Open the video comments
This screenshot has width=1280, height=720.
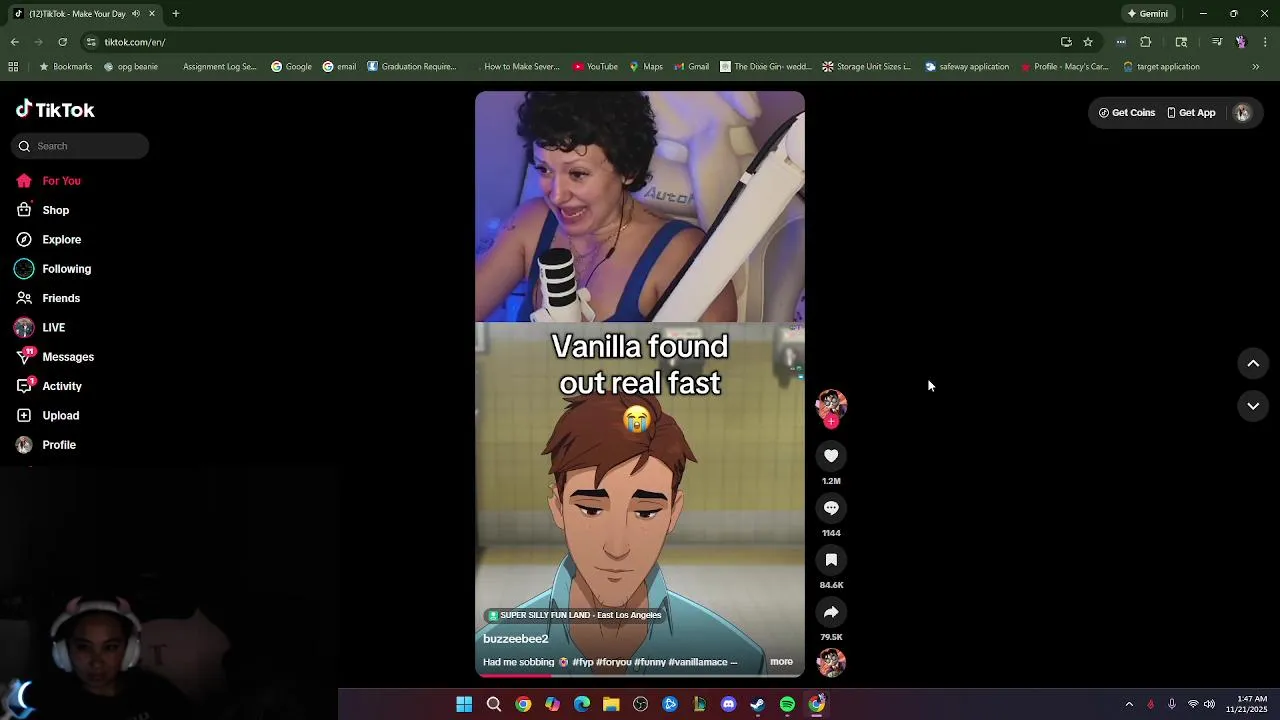pyautogui.click(x=831, y=508)
